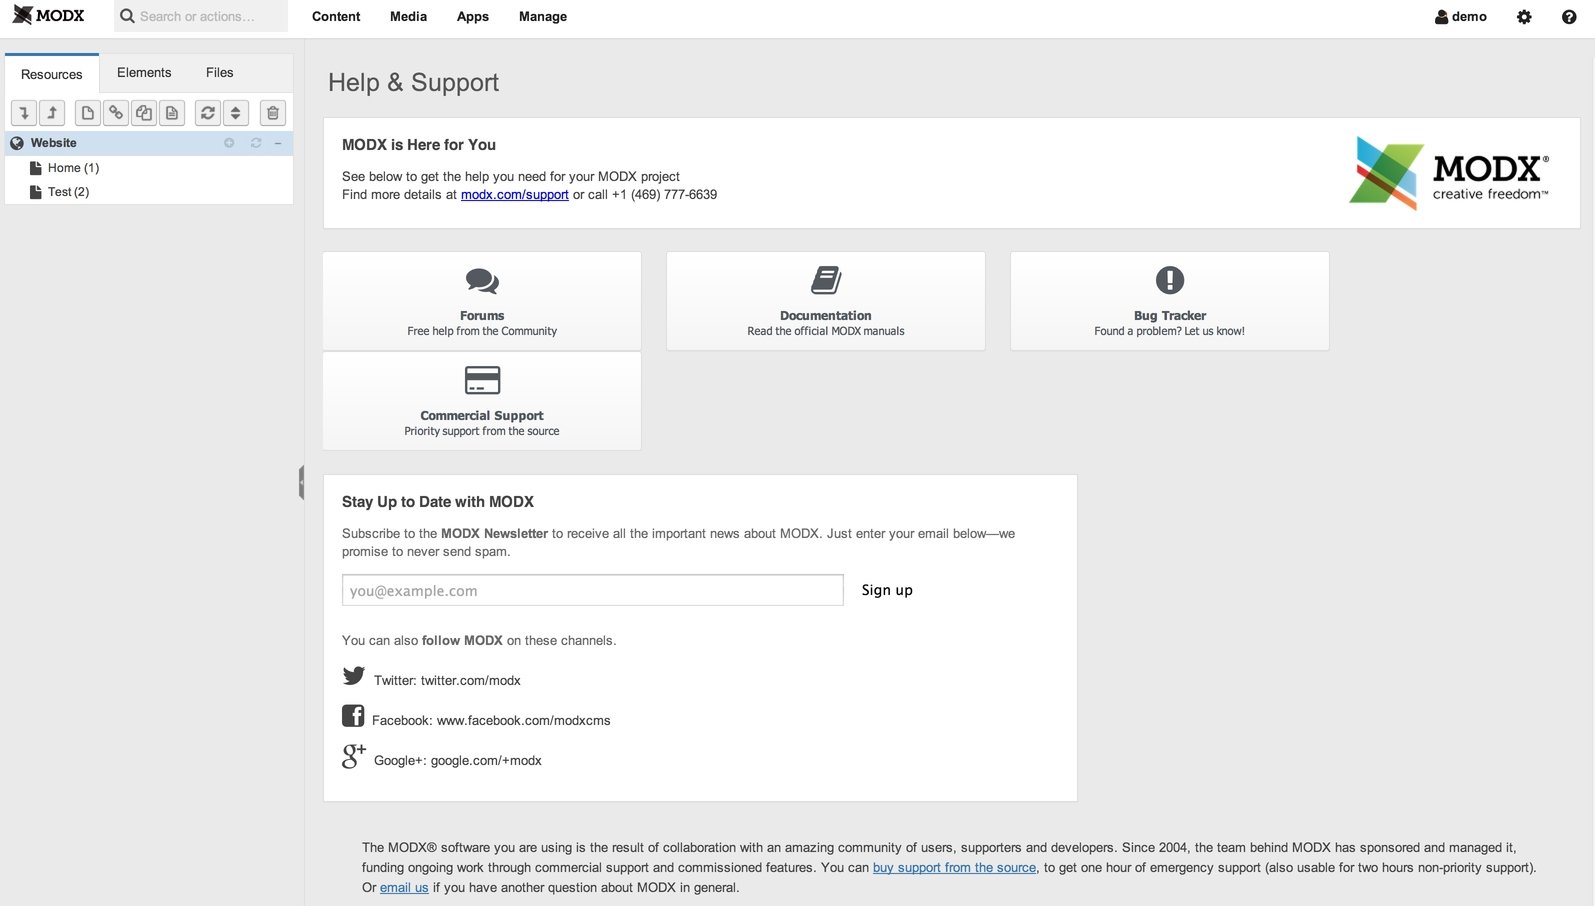Switch to the Resources tab
Image resolution: width=1595 pixels, height=906 pixels.
(x=52, y=74)
